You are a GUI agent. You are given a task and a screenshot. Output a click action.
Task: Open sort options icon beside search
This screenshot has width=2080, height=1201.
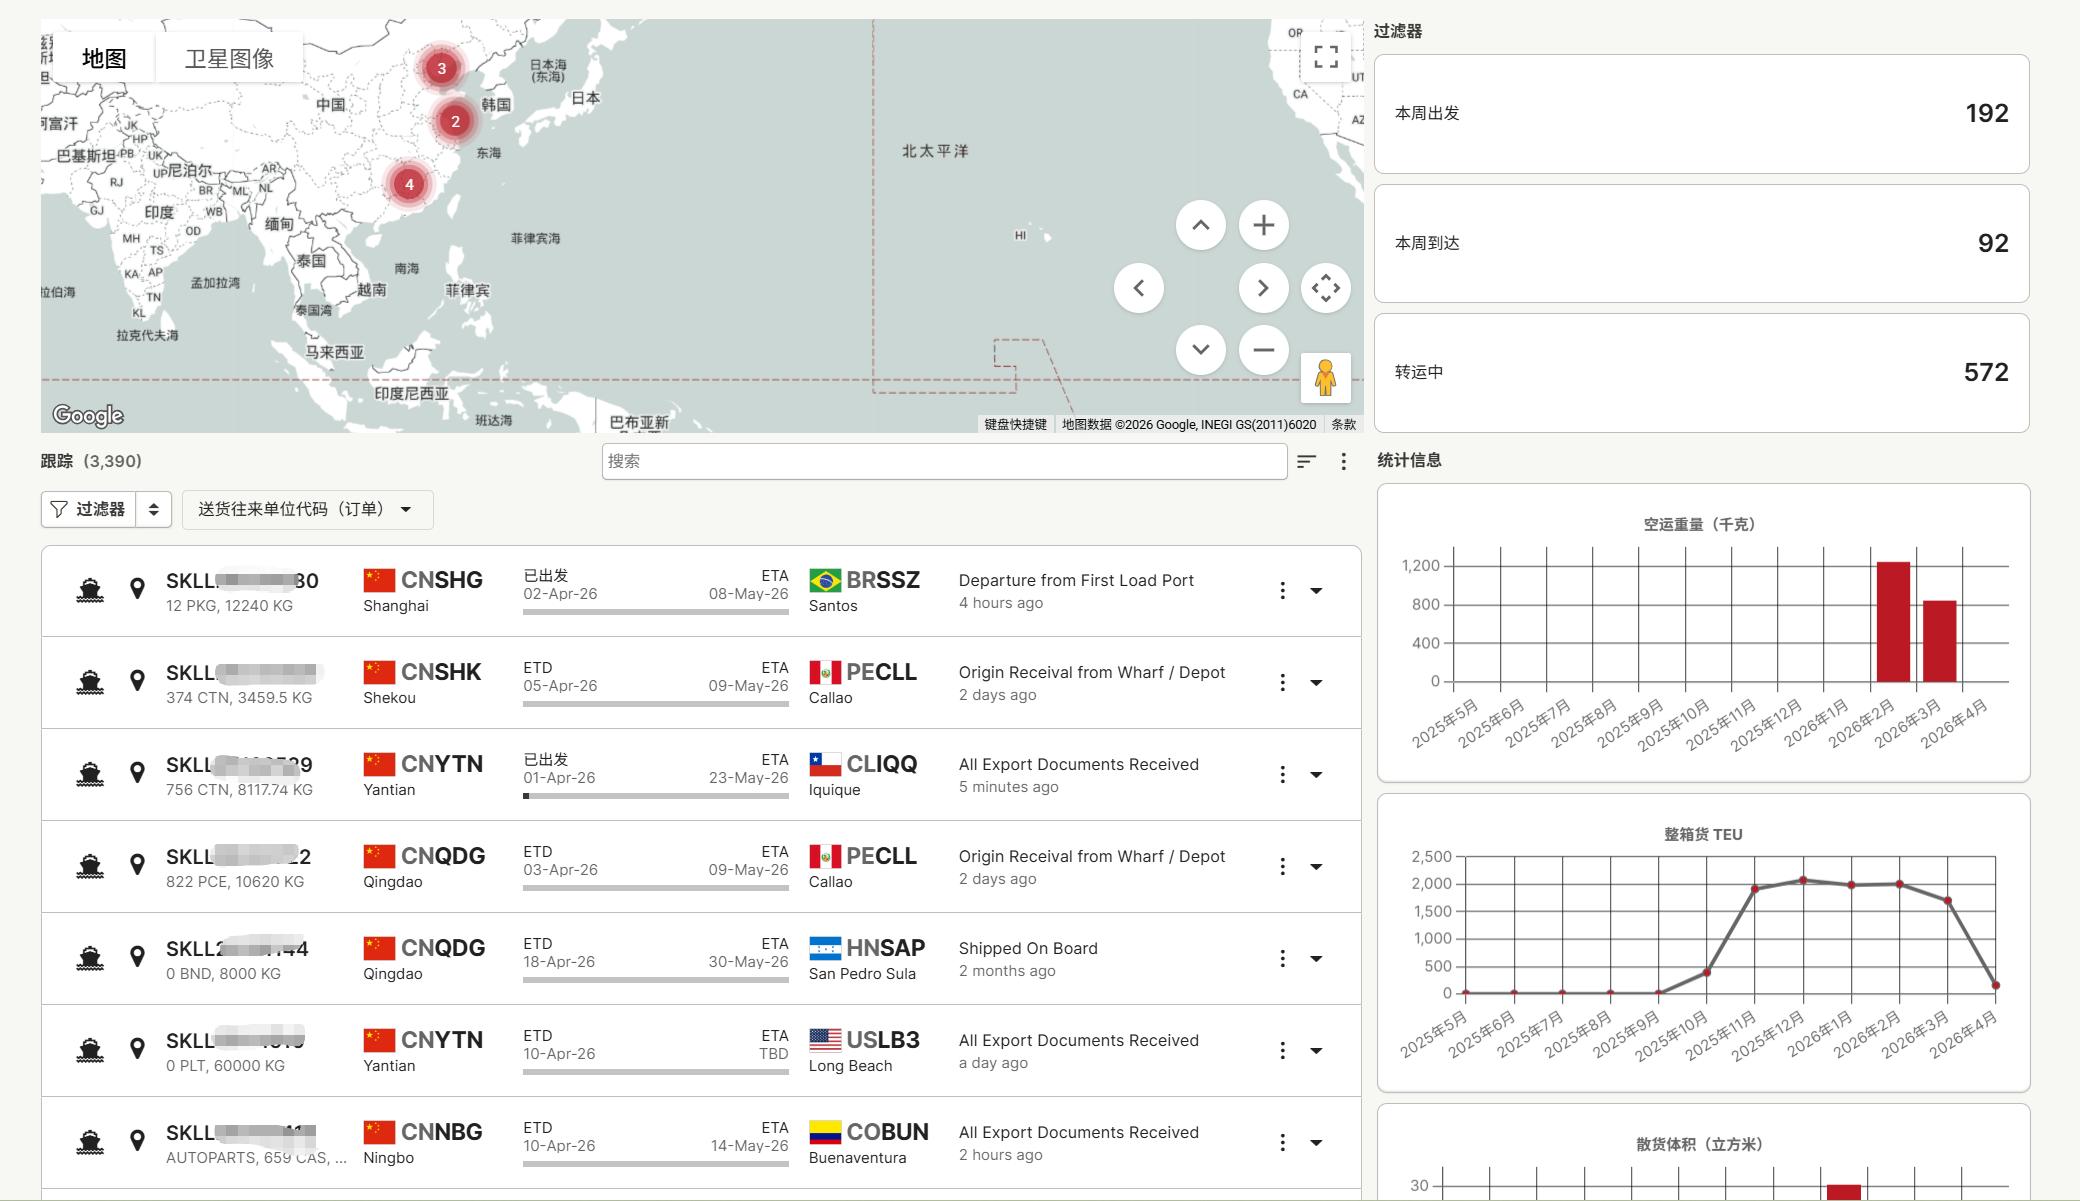point(1306,461)
